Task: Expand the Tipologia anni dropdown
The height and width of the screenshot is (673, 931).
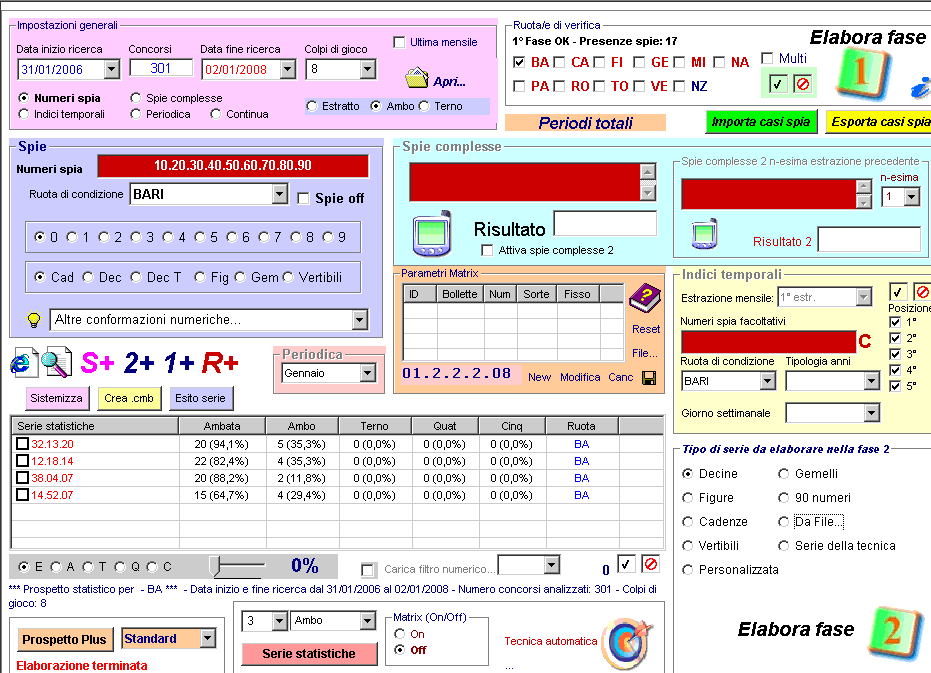Action: point(871,381)
